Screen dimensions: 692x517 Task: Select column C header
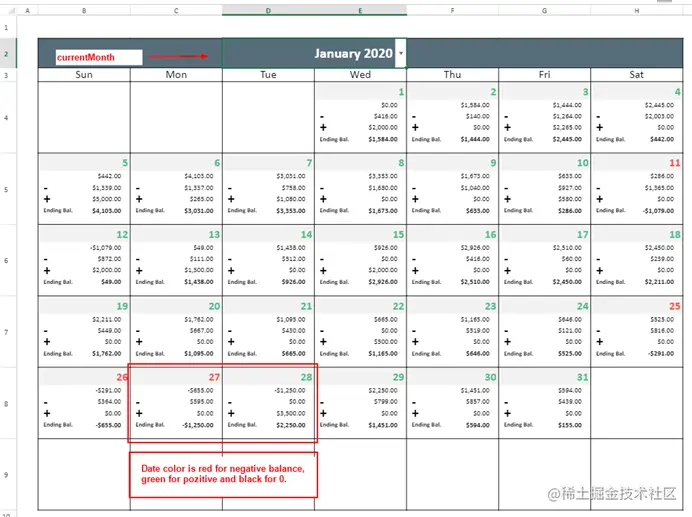tap(176, 11)
